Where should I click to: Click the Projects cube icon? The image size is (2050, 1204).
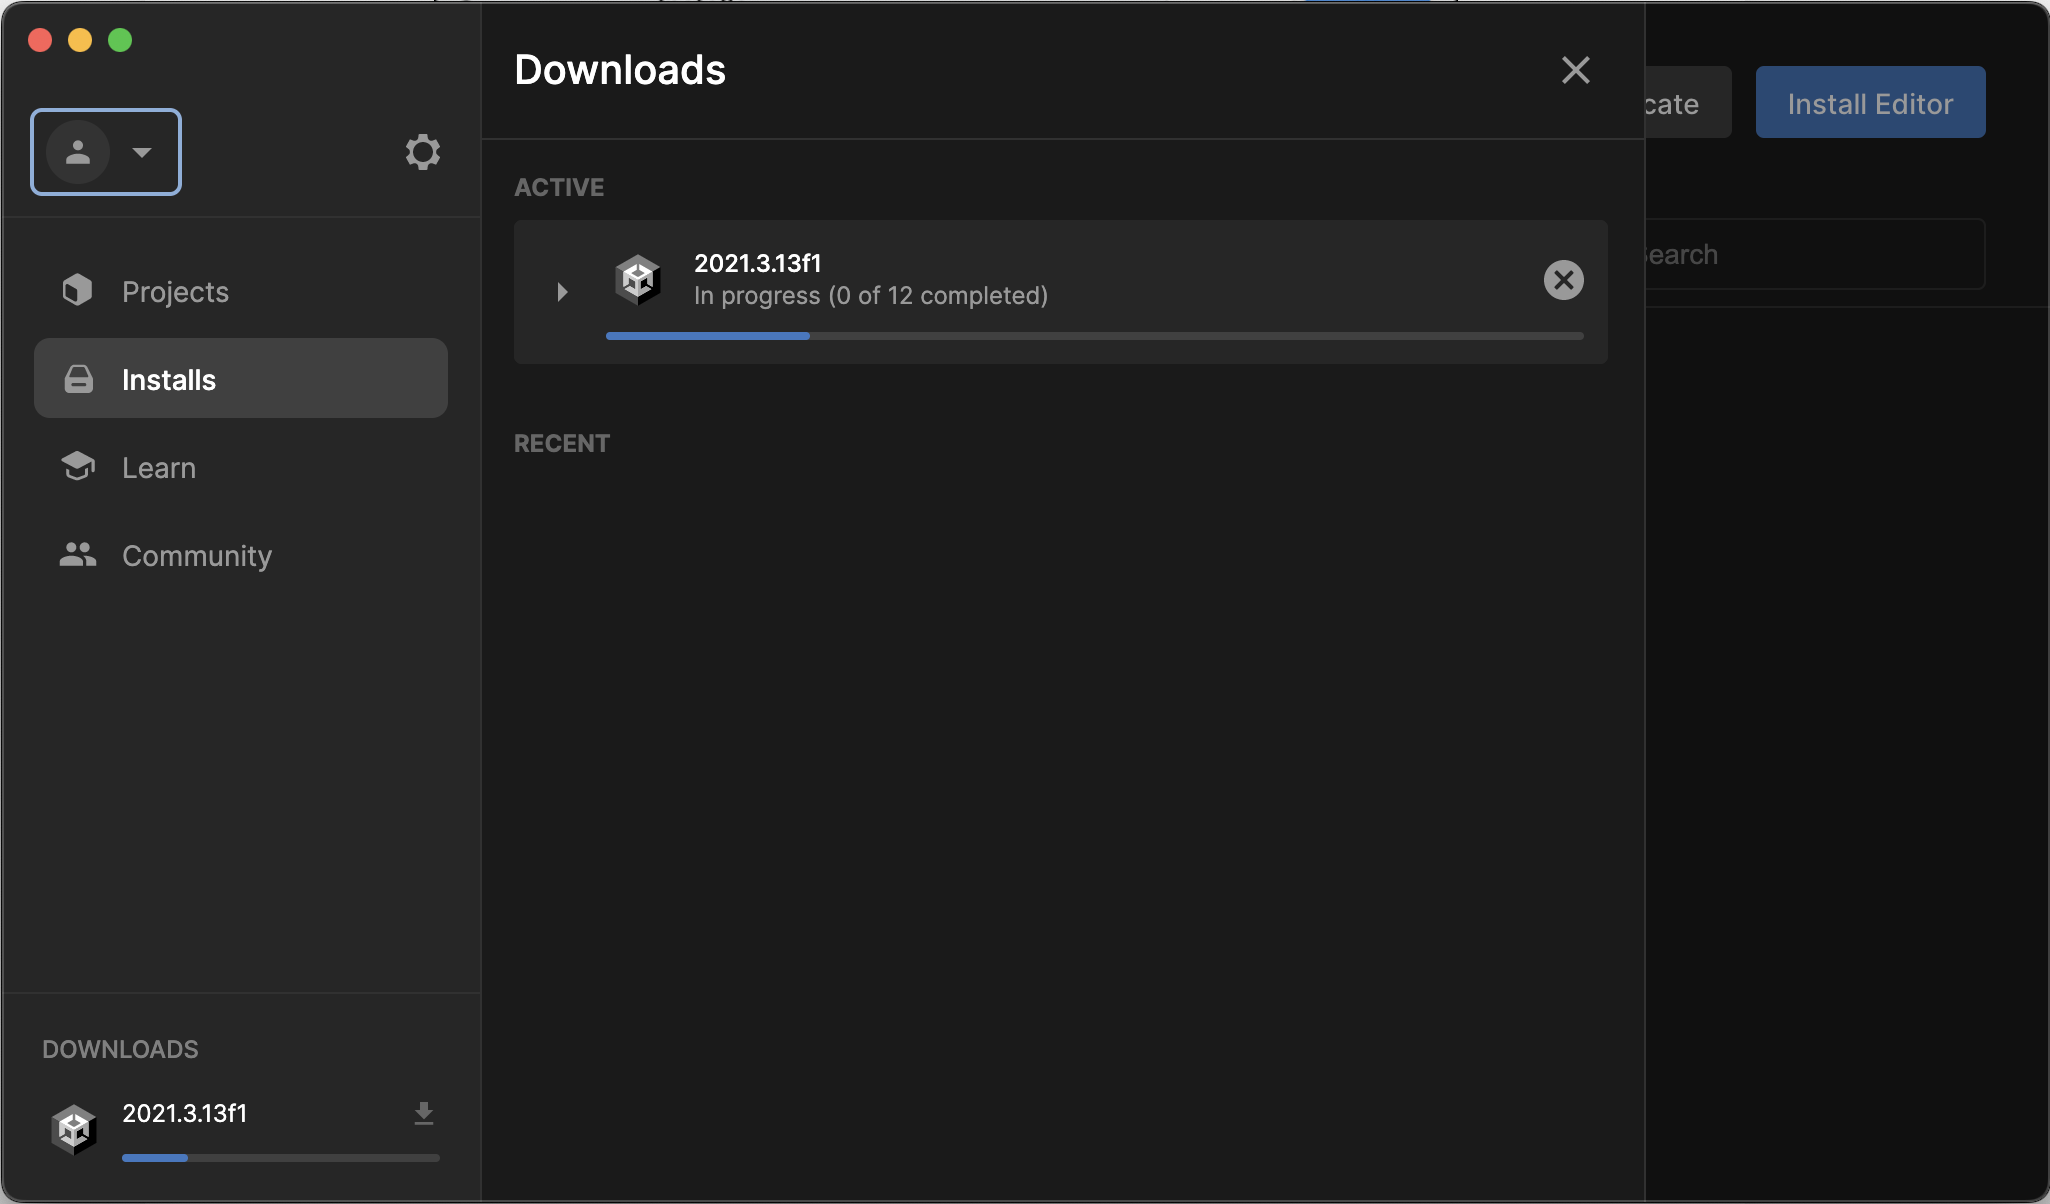coord(77,291)
